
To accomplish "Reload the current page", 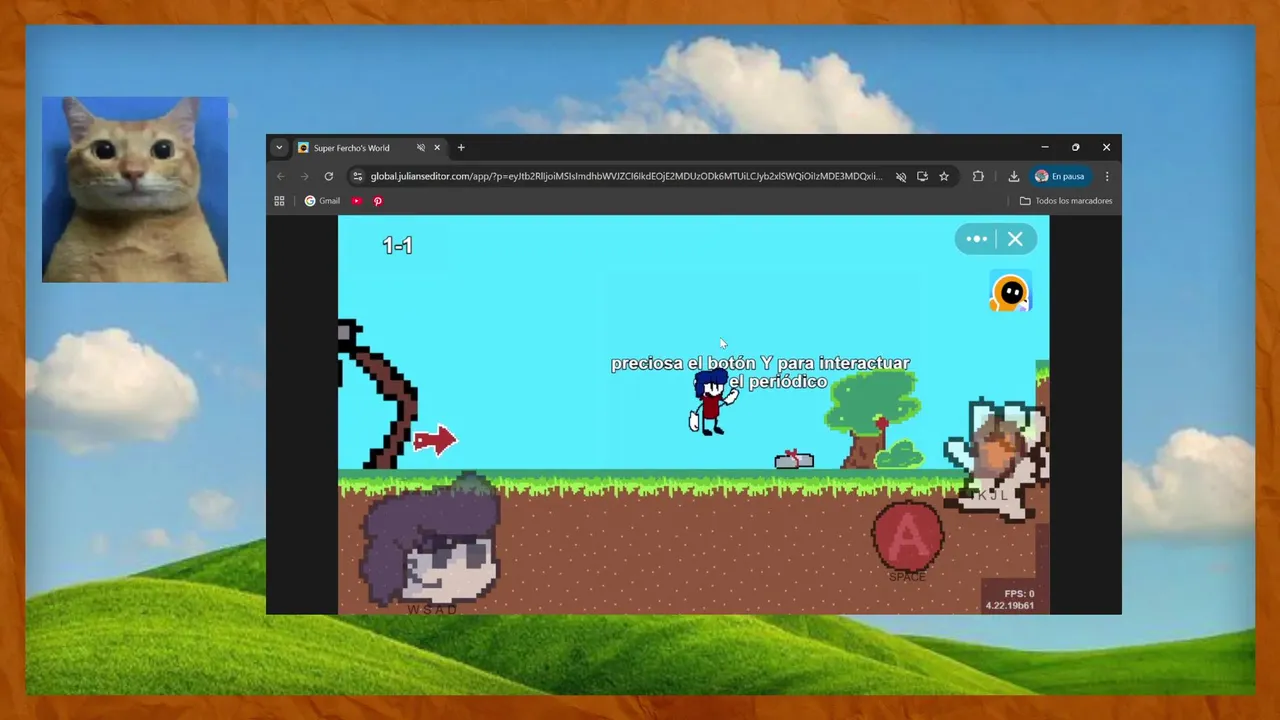I will click(329, 176).
